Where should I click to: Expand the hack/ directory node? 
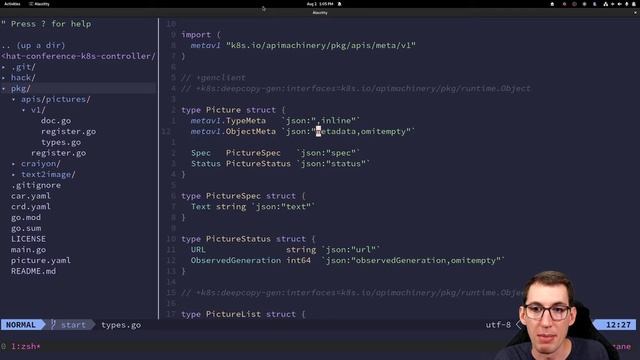pyautogui.click(x=23, y=78)
